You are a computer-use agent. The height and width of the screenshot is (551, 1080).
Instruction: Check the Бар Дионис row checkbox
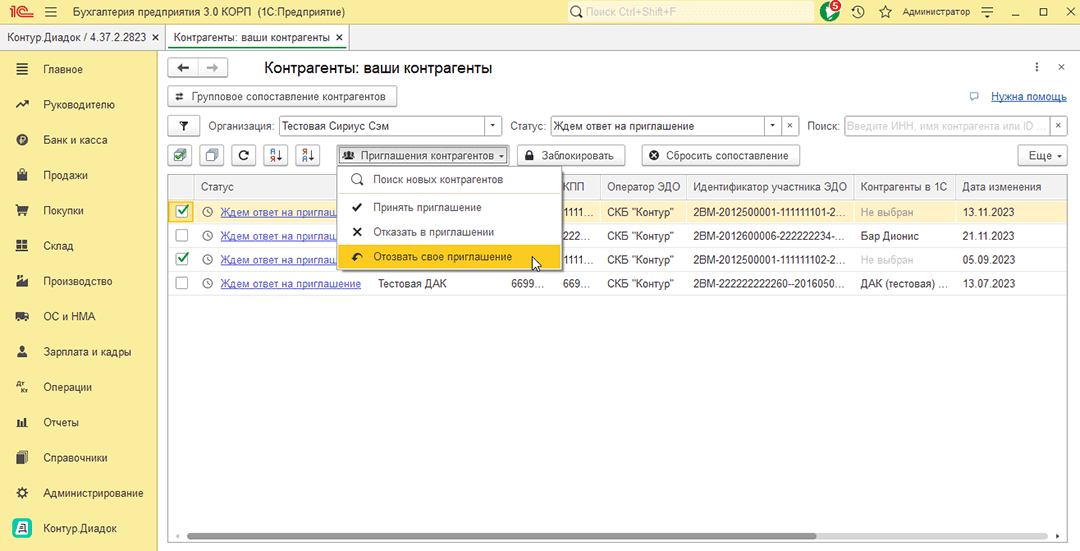[182, 236]
